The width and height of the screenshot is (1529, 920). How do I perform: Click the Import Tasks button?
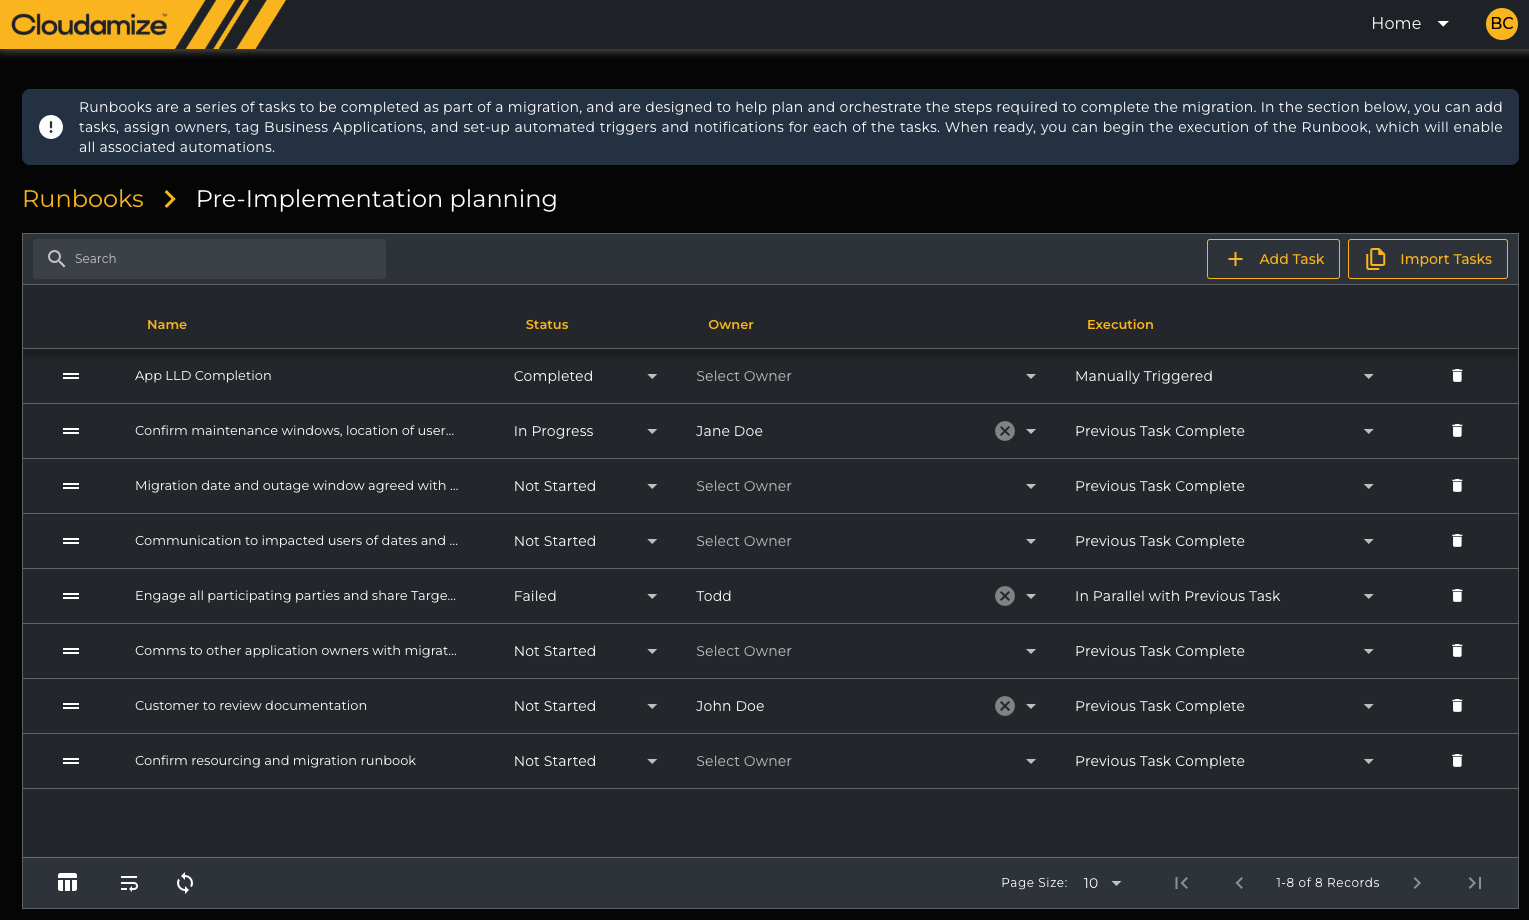[1428, 259]
